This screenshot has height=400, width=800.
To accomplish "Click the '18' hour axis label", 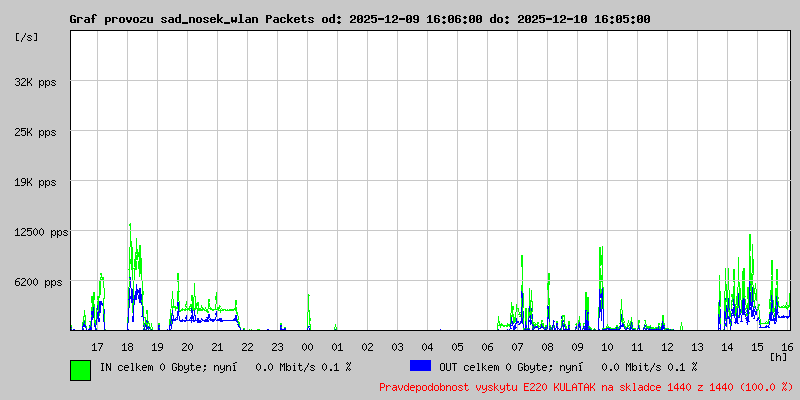I will pos(128,347).
